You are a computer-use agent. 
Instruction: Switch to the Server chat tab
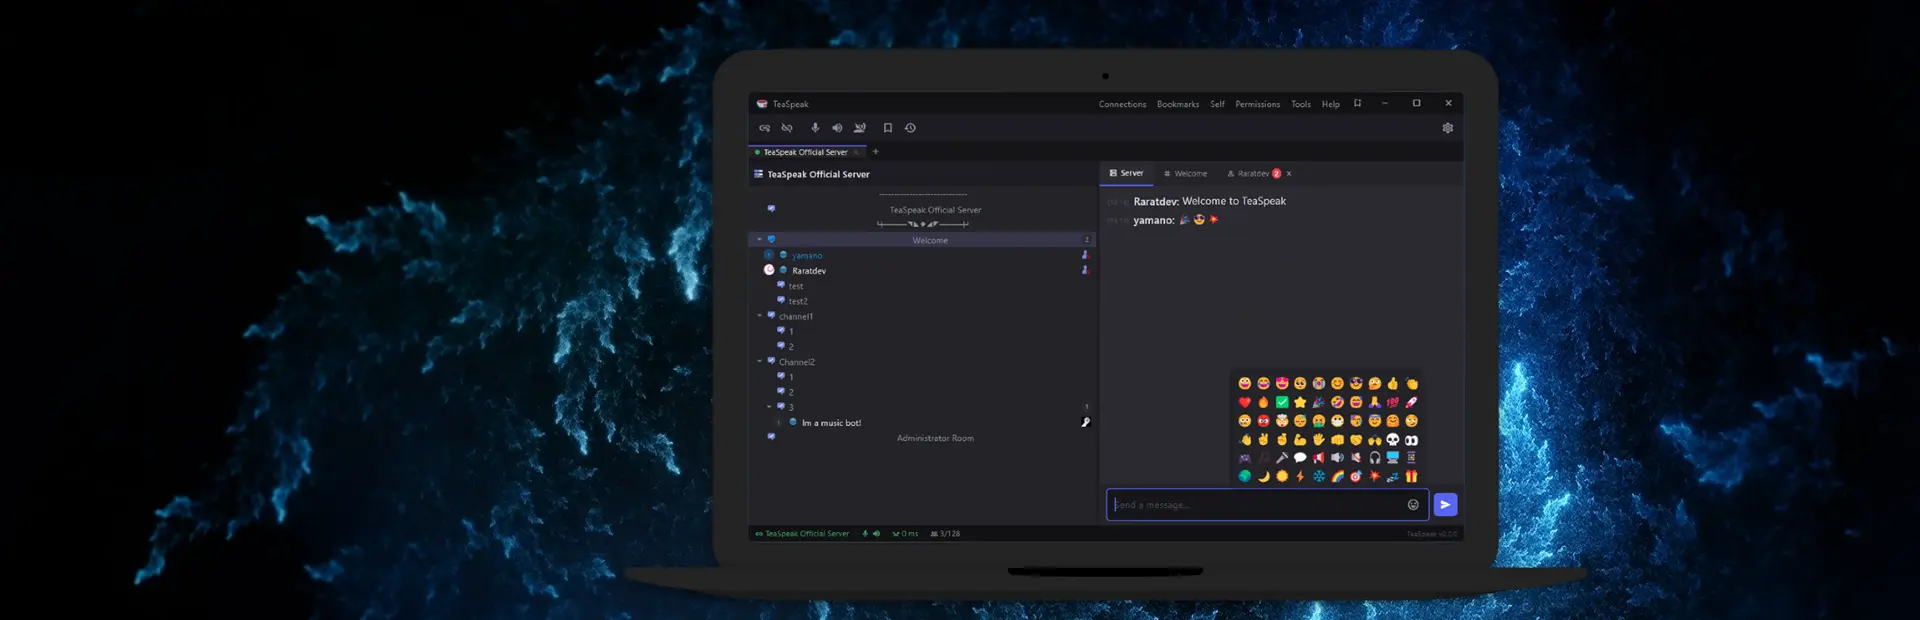1126,173
